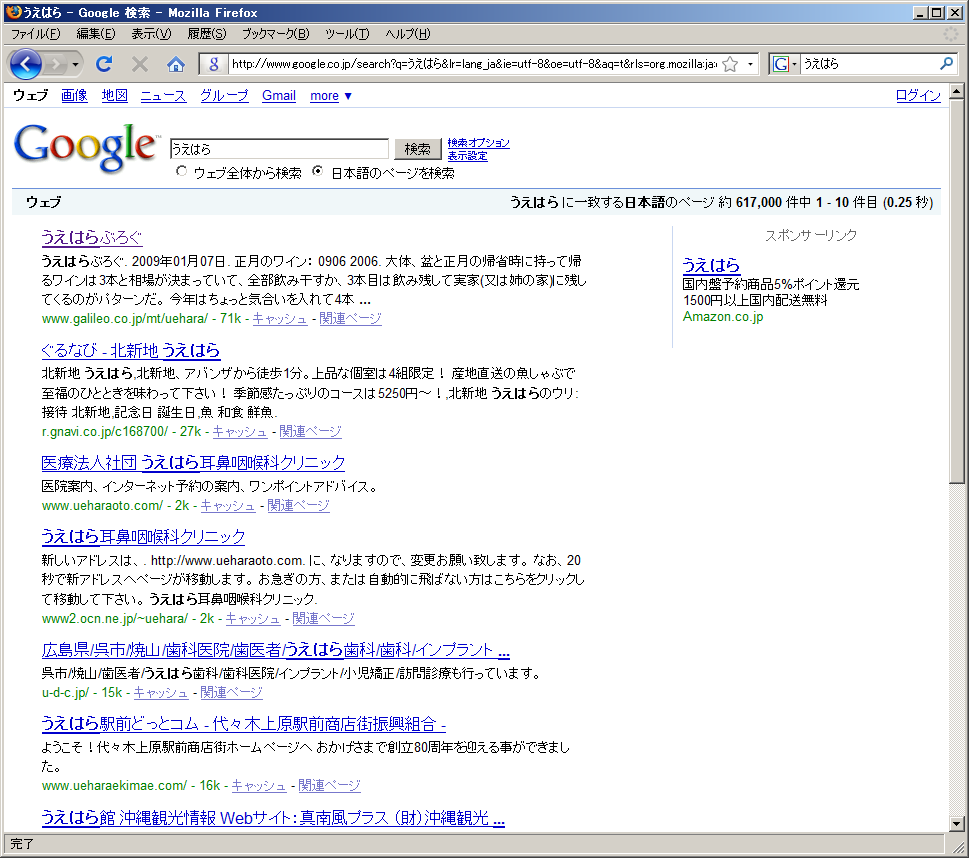Viewport: 969px width, 858px height.
Task: Click the 地図 link in Google navigation
Action: 114,95
